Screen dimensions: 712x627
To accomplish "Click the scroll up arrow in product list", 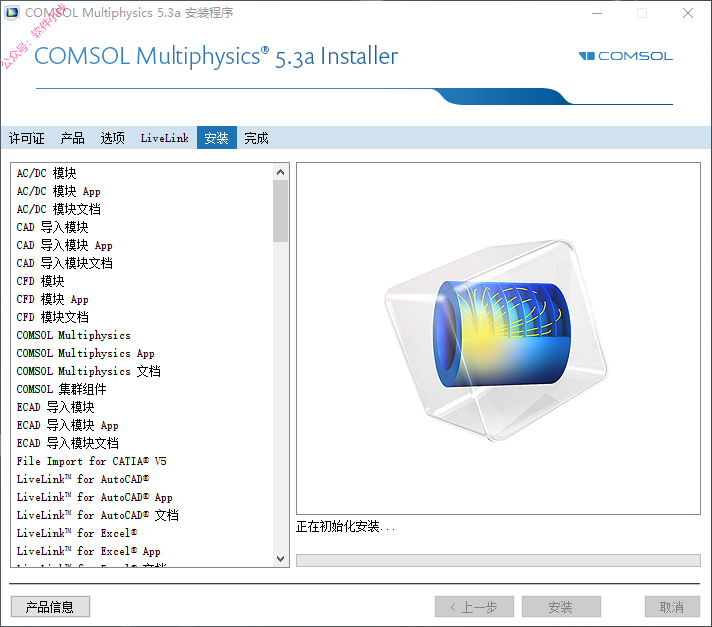I will [281, 172].
